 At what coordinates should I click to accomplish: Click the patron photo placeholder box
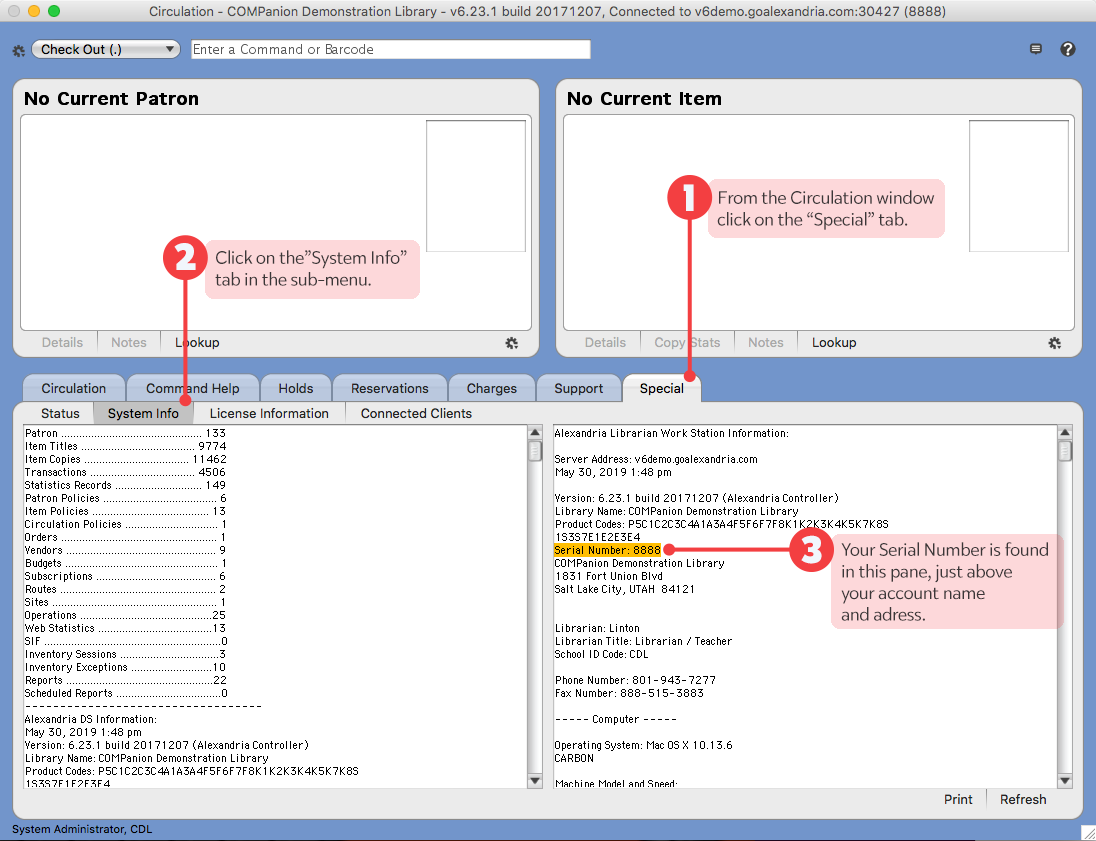point(476,186)
